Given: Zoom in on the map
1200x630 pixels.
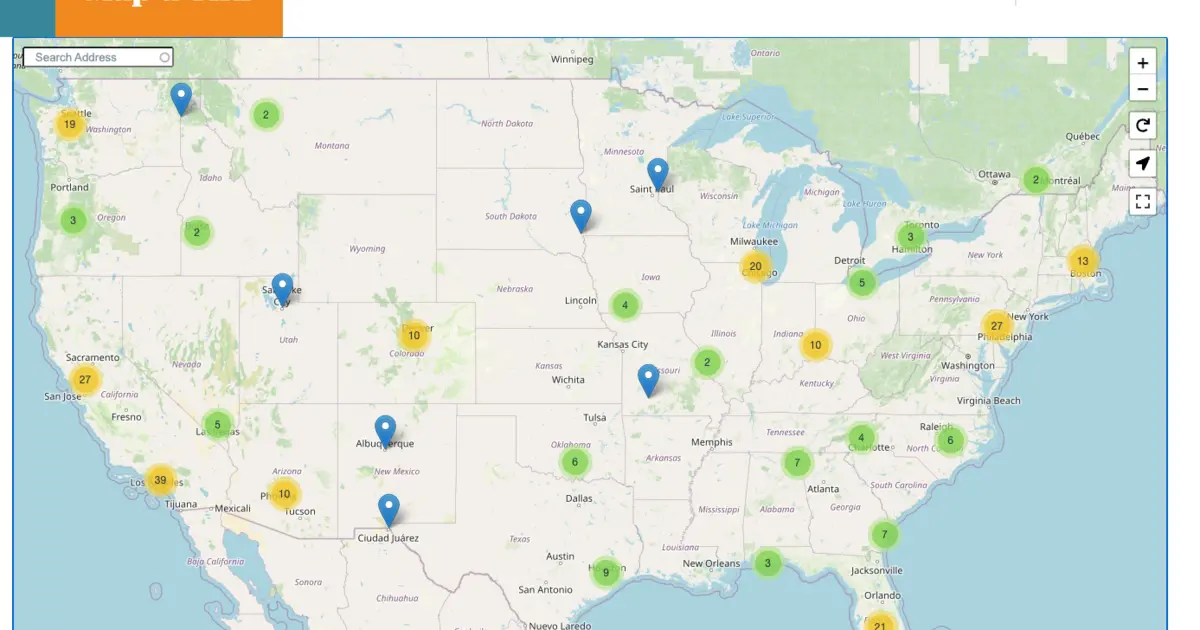Looking at the screenshot, I should click(x=1143, y=62).
